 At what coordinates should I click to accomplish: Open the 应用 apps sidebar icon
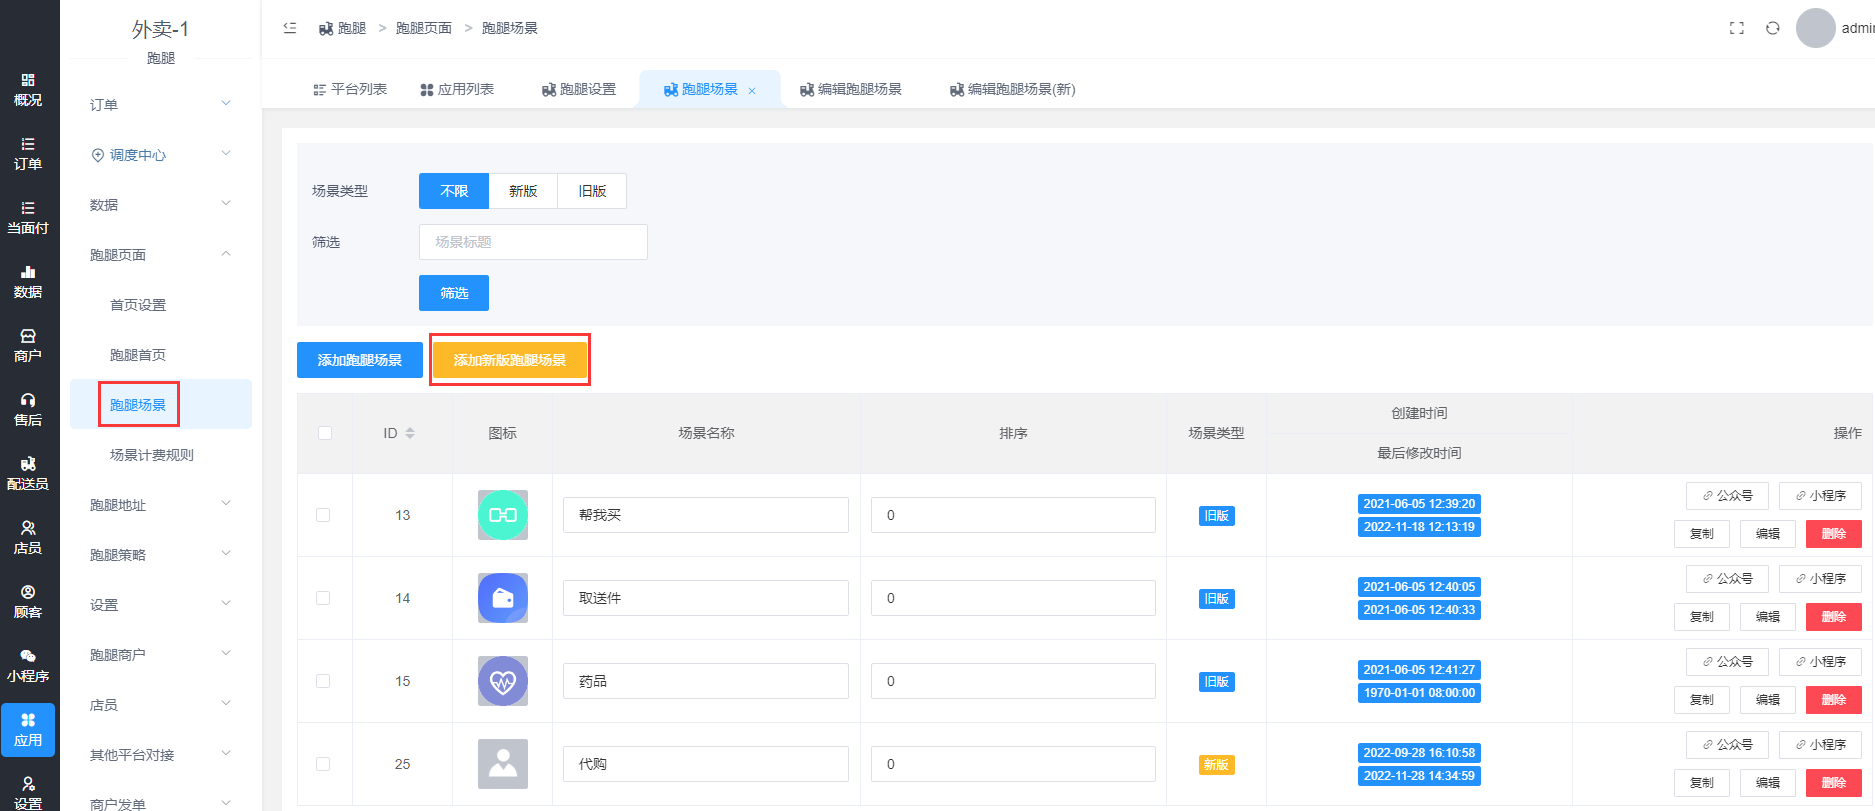(28, 730)
